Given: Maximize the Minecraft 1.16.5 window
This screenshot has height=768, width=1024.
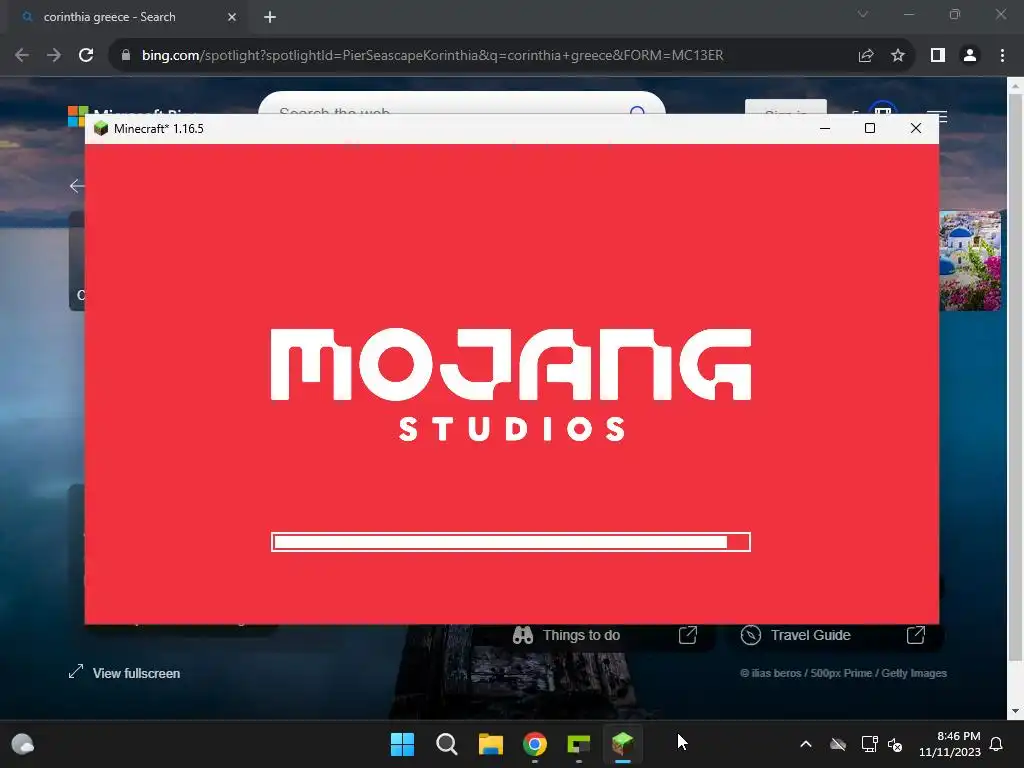Looking at the screenshot, I should point(870,129).
